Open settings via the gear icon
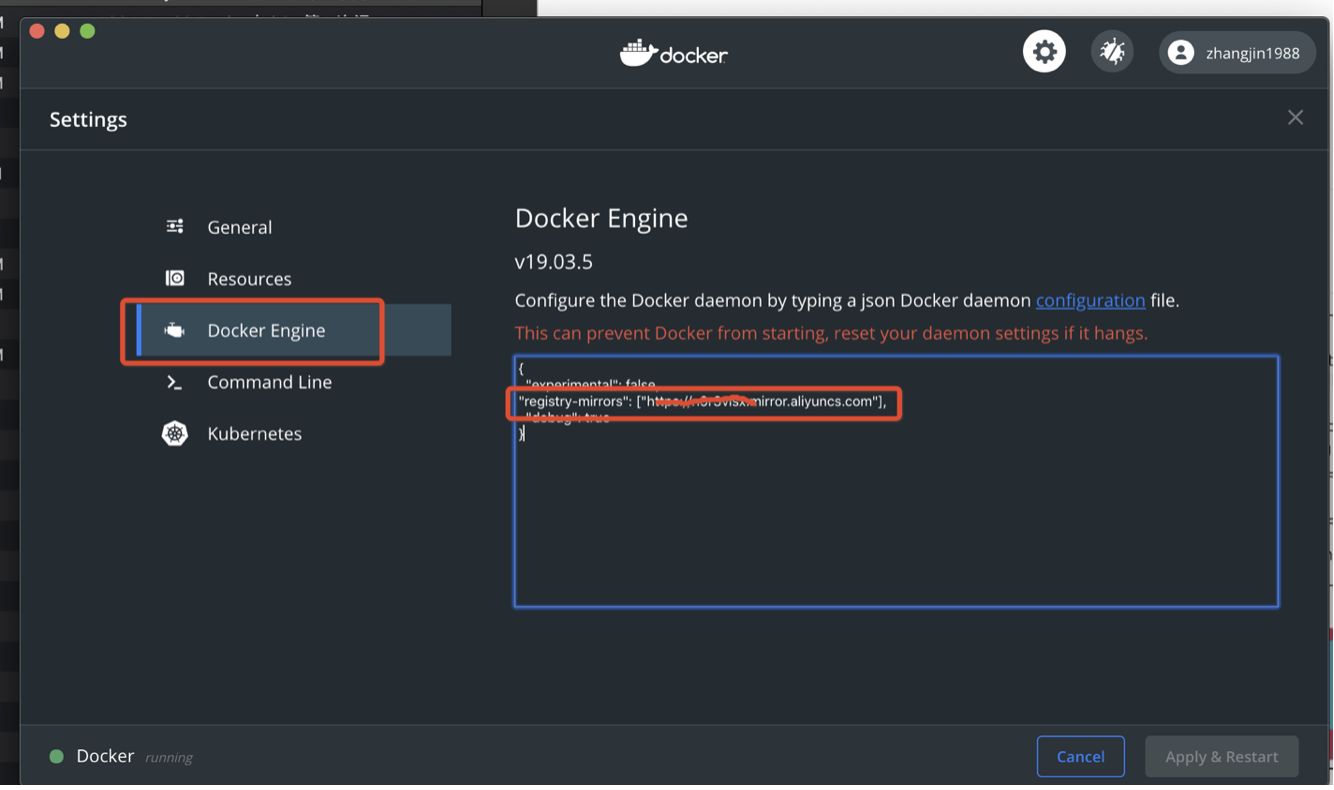This screenshot has width=1334, height=790. point(1044,52)
